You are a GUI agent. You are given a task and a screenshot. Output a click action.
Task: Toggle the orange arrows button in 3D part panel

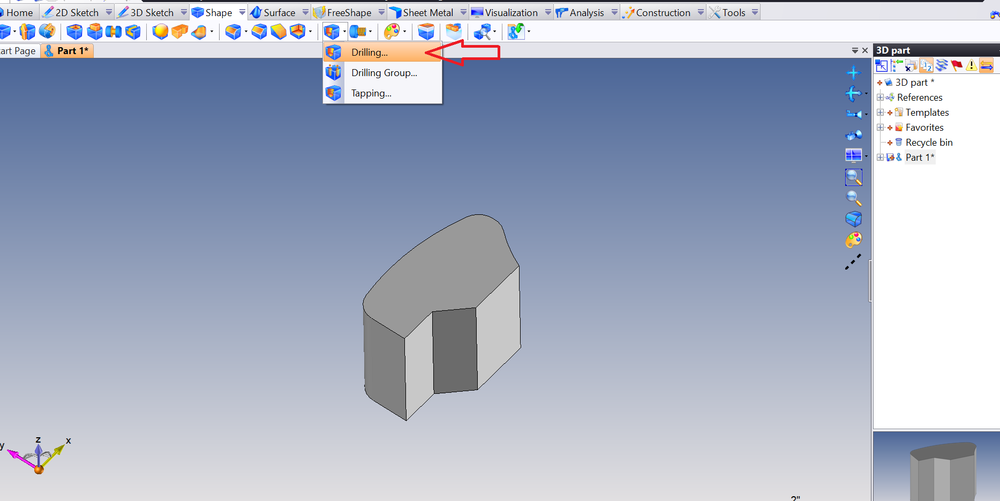pyautogui.click(x=986, y=66)
